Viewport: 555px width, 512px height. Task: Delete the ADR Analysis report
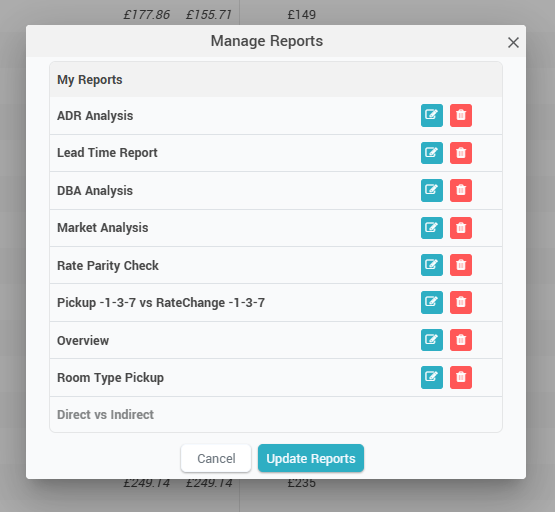click(x=460, y=115)
